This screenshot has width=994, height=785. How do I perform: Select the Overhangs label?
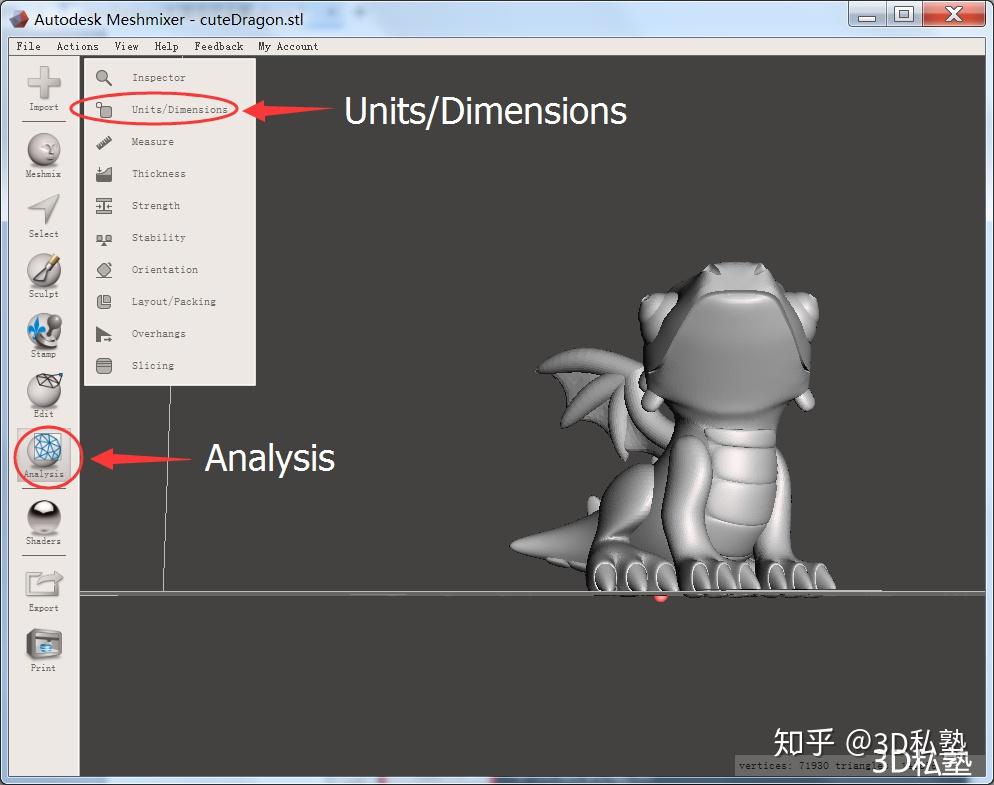point(158,334)
